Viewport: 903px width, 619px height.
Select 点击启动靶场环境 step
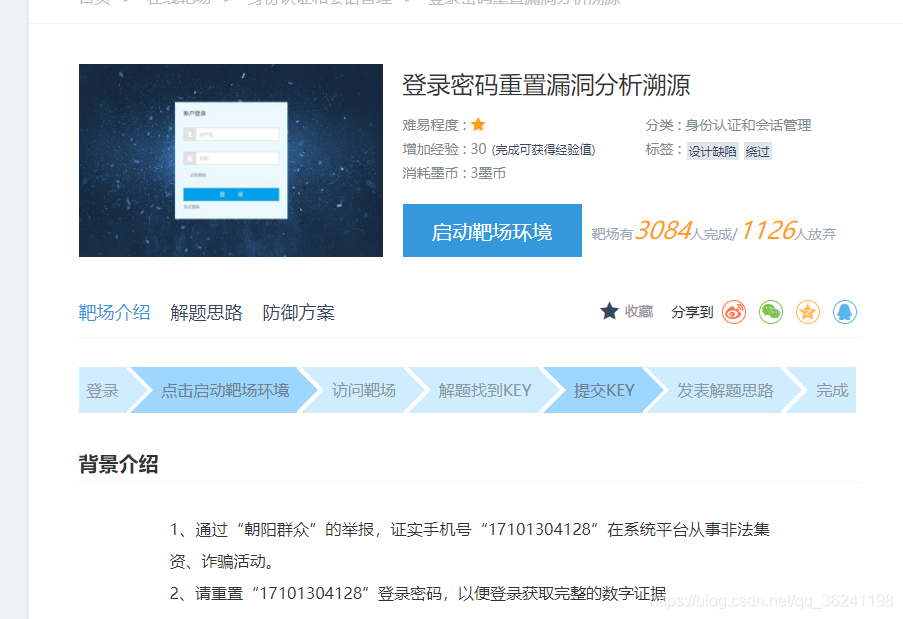click(x=225, y=390)
